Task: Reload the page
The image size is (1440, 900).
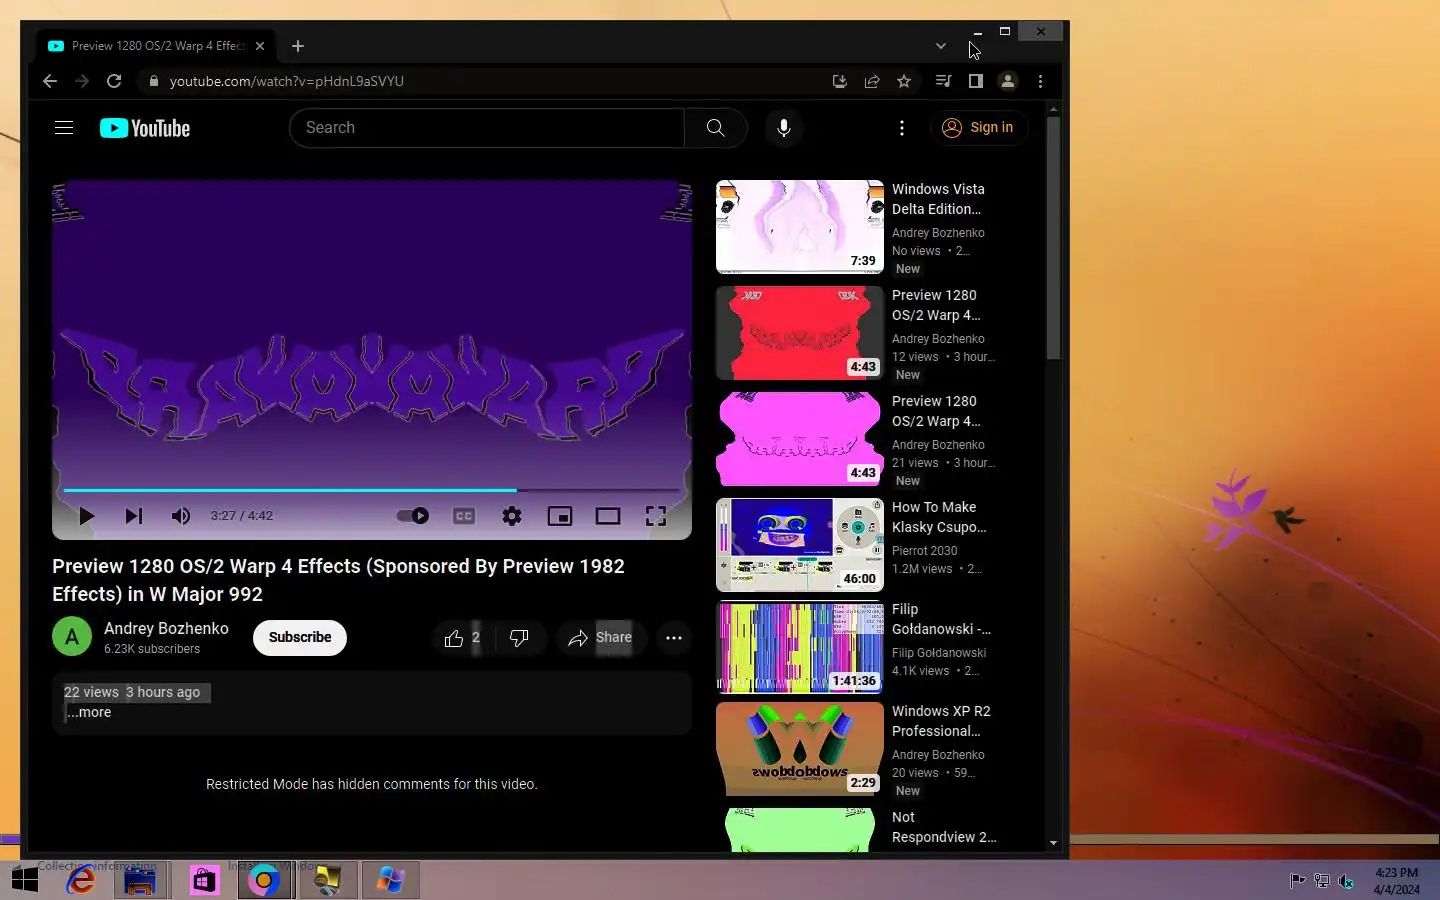Action: [114, 81]
